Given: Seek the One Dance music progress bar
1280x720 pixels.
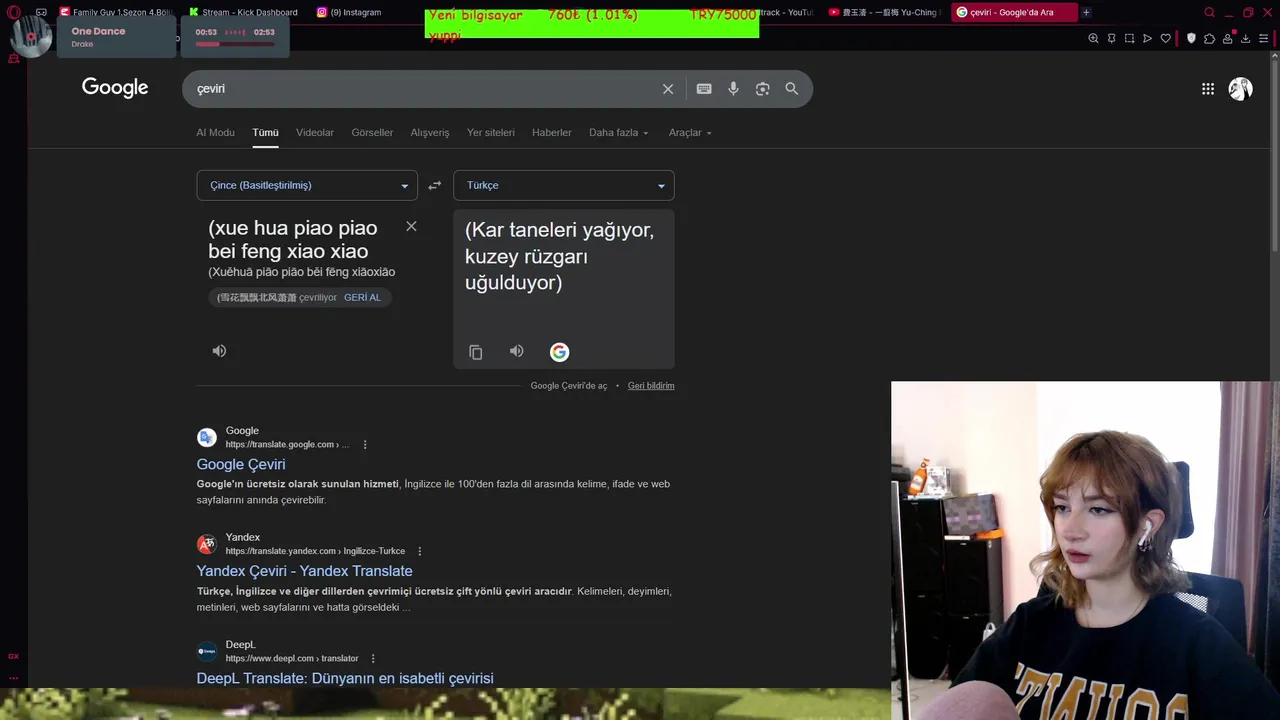Looking at the screenshot, I should point(235,44).
